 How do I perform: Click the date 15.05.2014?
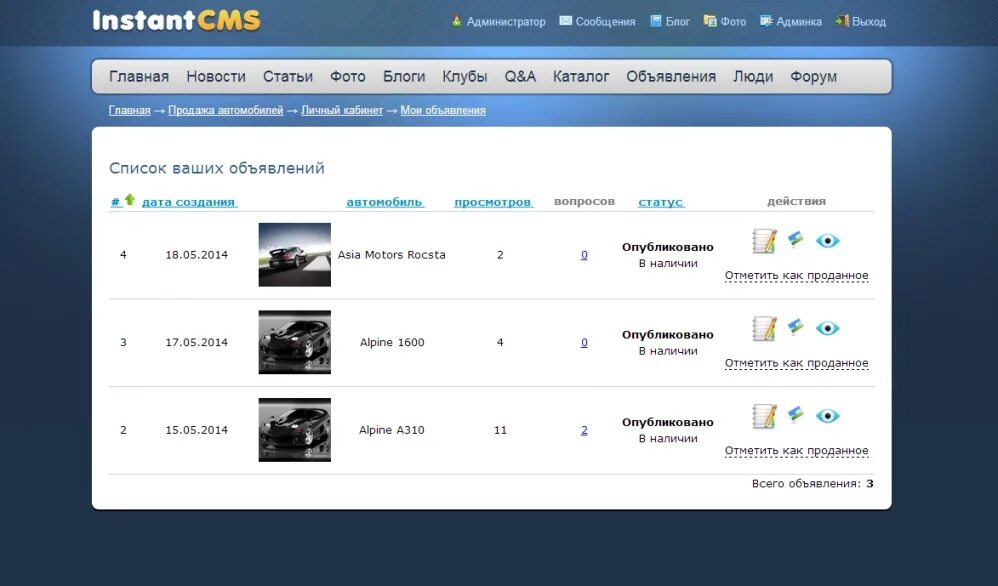tap(197, 430)
